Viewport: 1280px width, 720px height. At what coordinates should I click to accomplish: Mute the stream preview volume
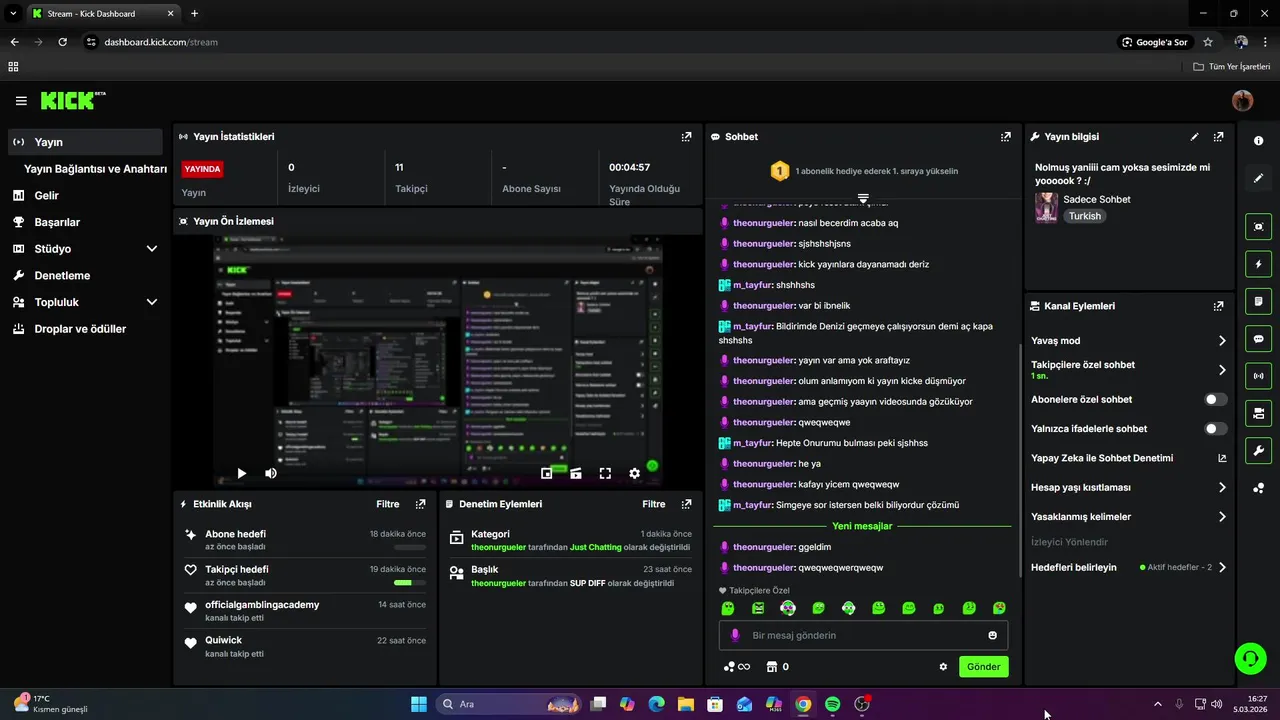[270, 473]
